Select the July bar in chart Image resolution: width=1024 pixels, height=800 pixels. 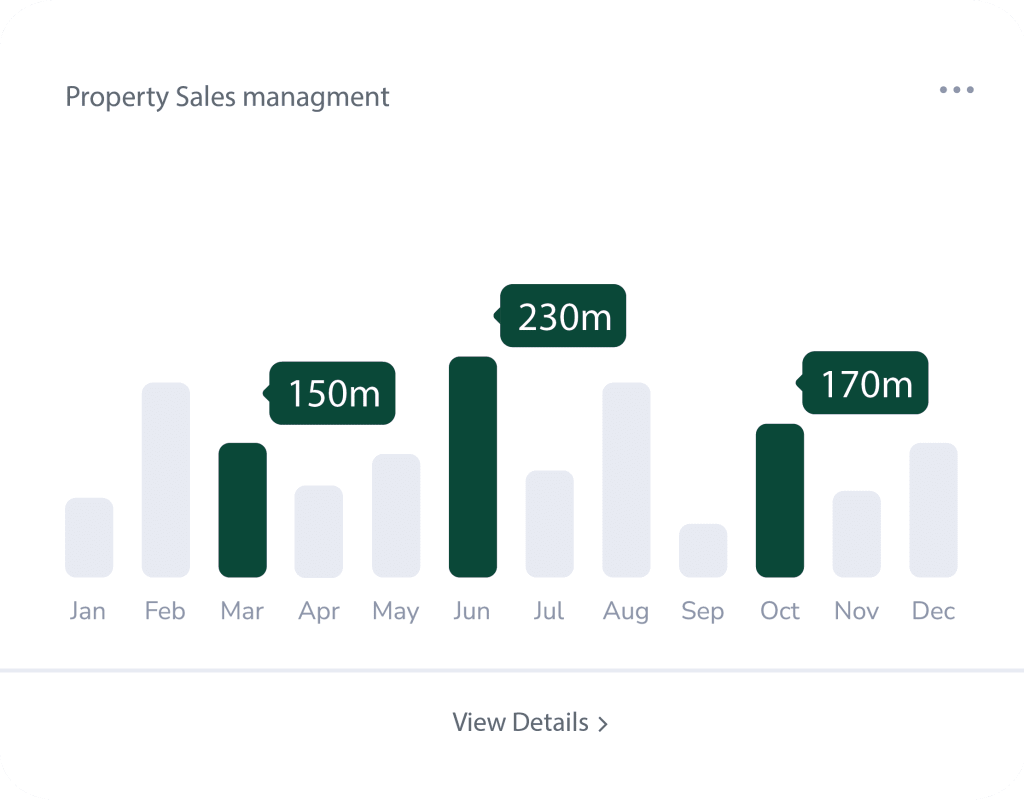coord(550,524)
